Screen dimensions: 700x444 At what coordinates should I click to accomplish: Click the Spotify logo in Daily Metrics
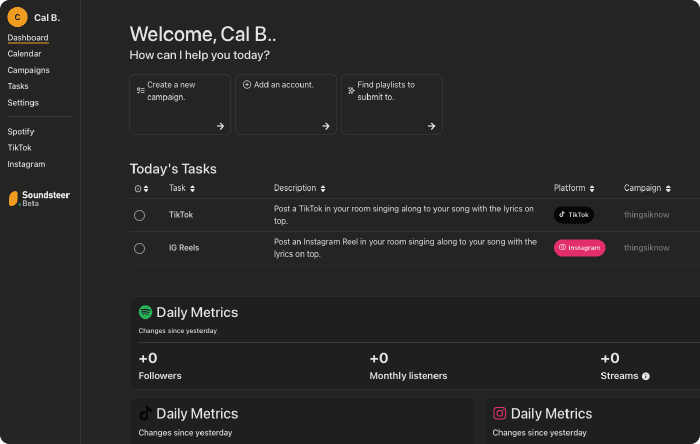(145, 312)
